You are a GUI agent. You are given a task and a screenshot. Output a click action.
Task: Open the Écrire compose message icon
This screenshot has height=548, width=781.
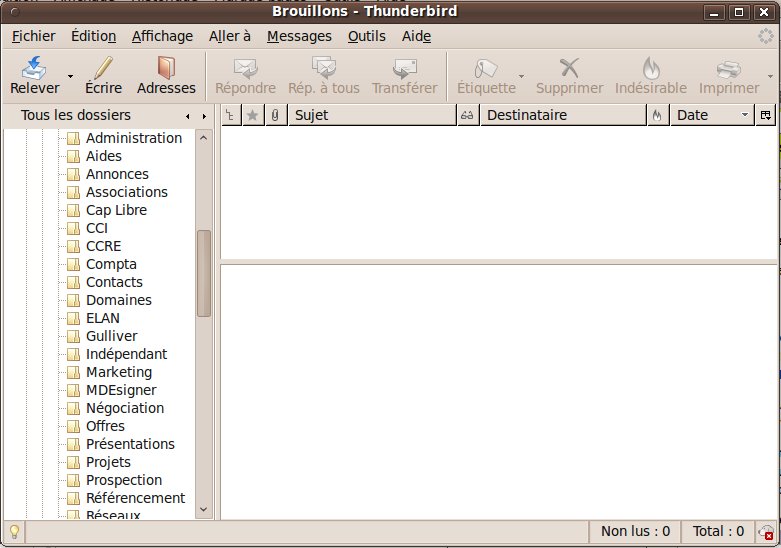pos(103,68)
